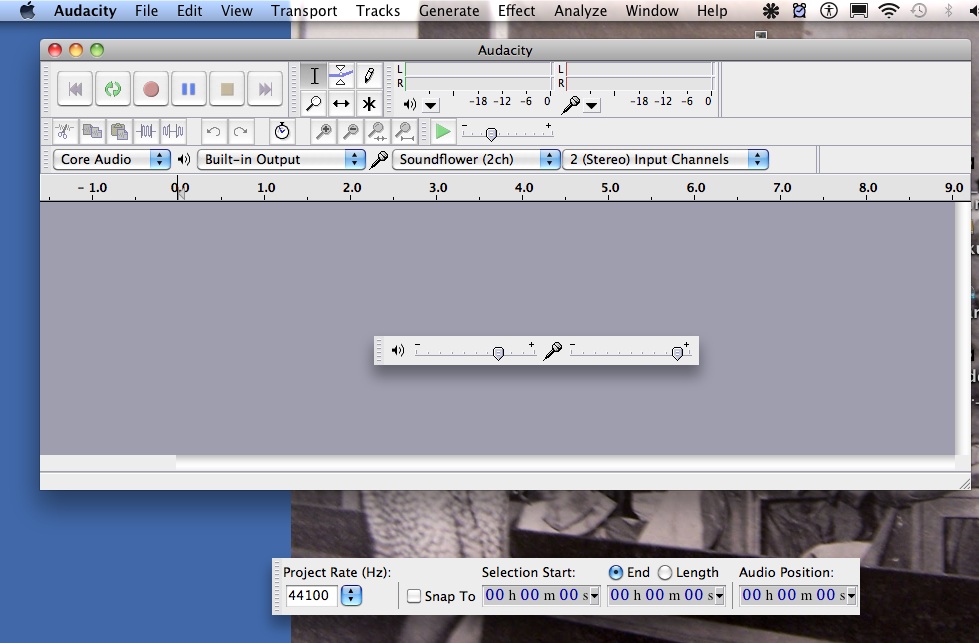The image size is (979, 643).
Task: Open the File menu
Action: pyautogui.click(x=146, y=11)
